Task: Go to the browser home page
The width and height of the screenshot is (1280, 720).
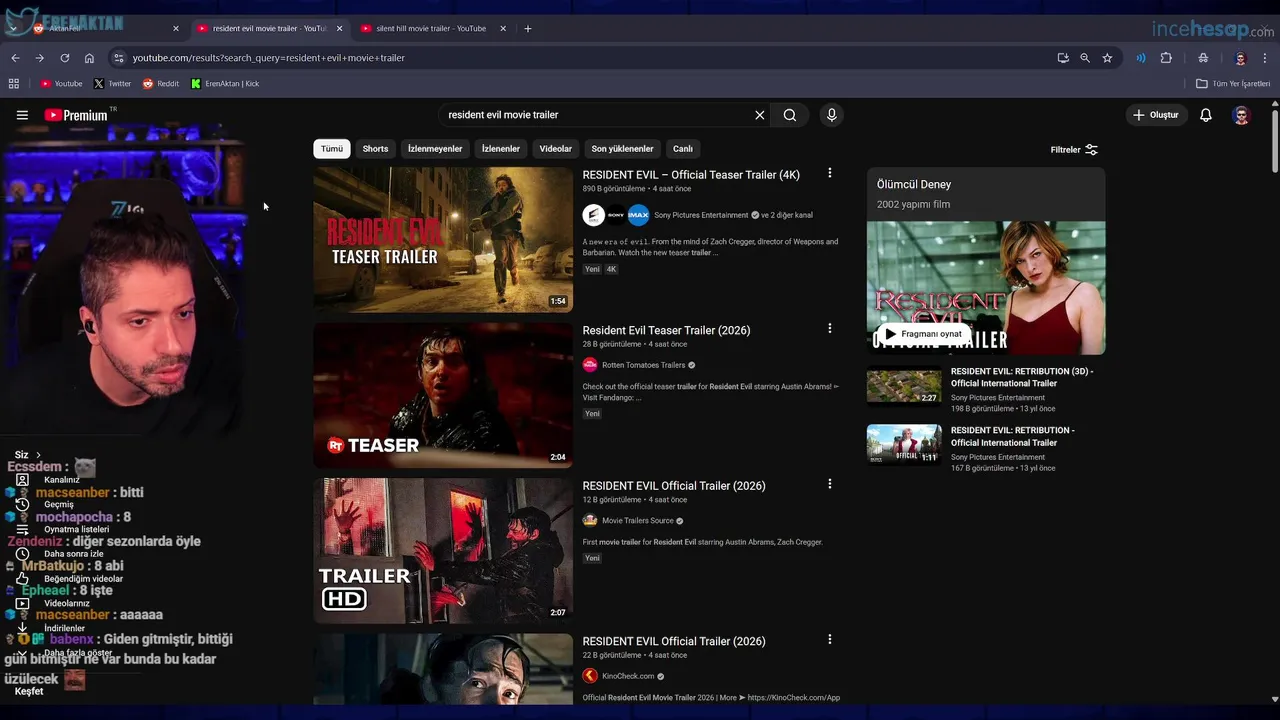Action: coord(89,58)
